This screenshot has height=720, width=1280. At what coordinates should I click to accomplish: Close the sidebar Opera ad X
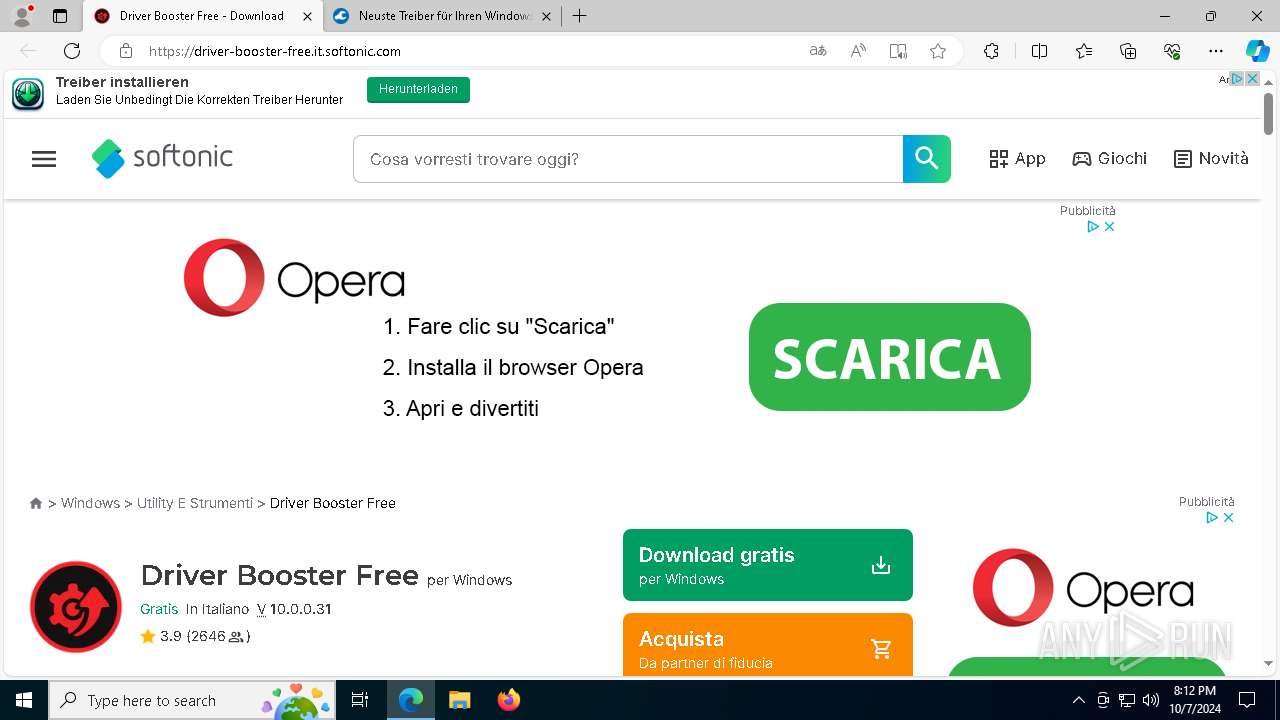click(x=1228, y=518)
